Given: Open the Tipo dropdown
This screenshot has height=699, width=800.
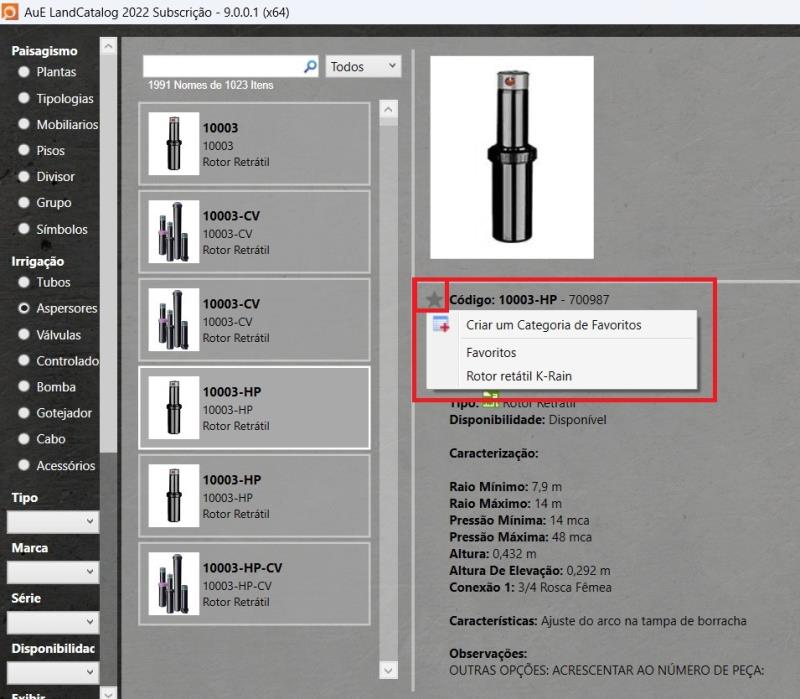Looking at the screenshot, I should tap(53, 521).
